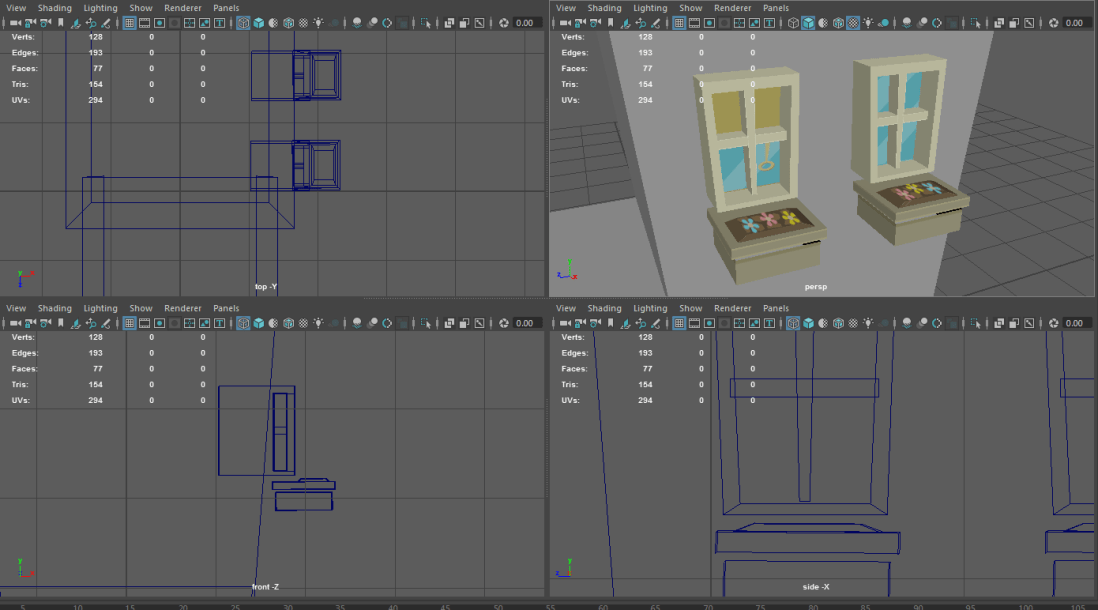Activate the 2D Pan/Zoom tool in persp
Image resolution: width=1098 pixels, height=610 pixels.
pyautogui.click(x=639, y=22)
